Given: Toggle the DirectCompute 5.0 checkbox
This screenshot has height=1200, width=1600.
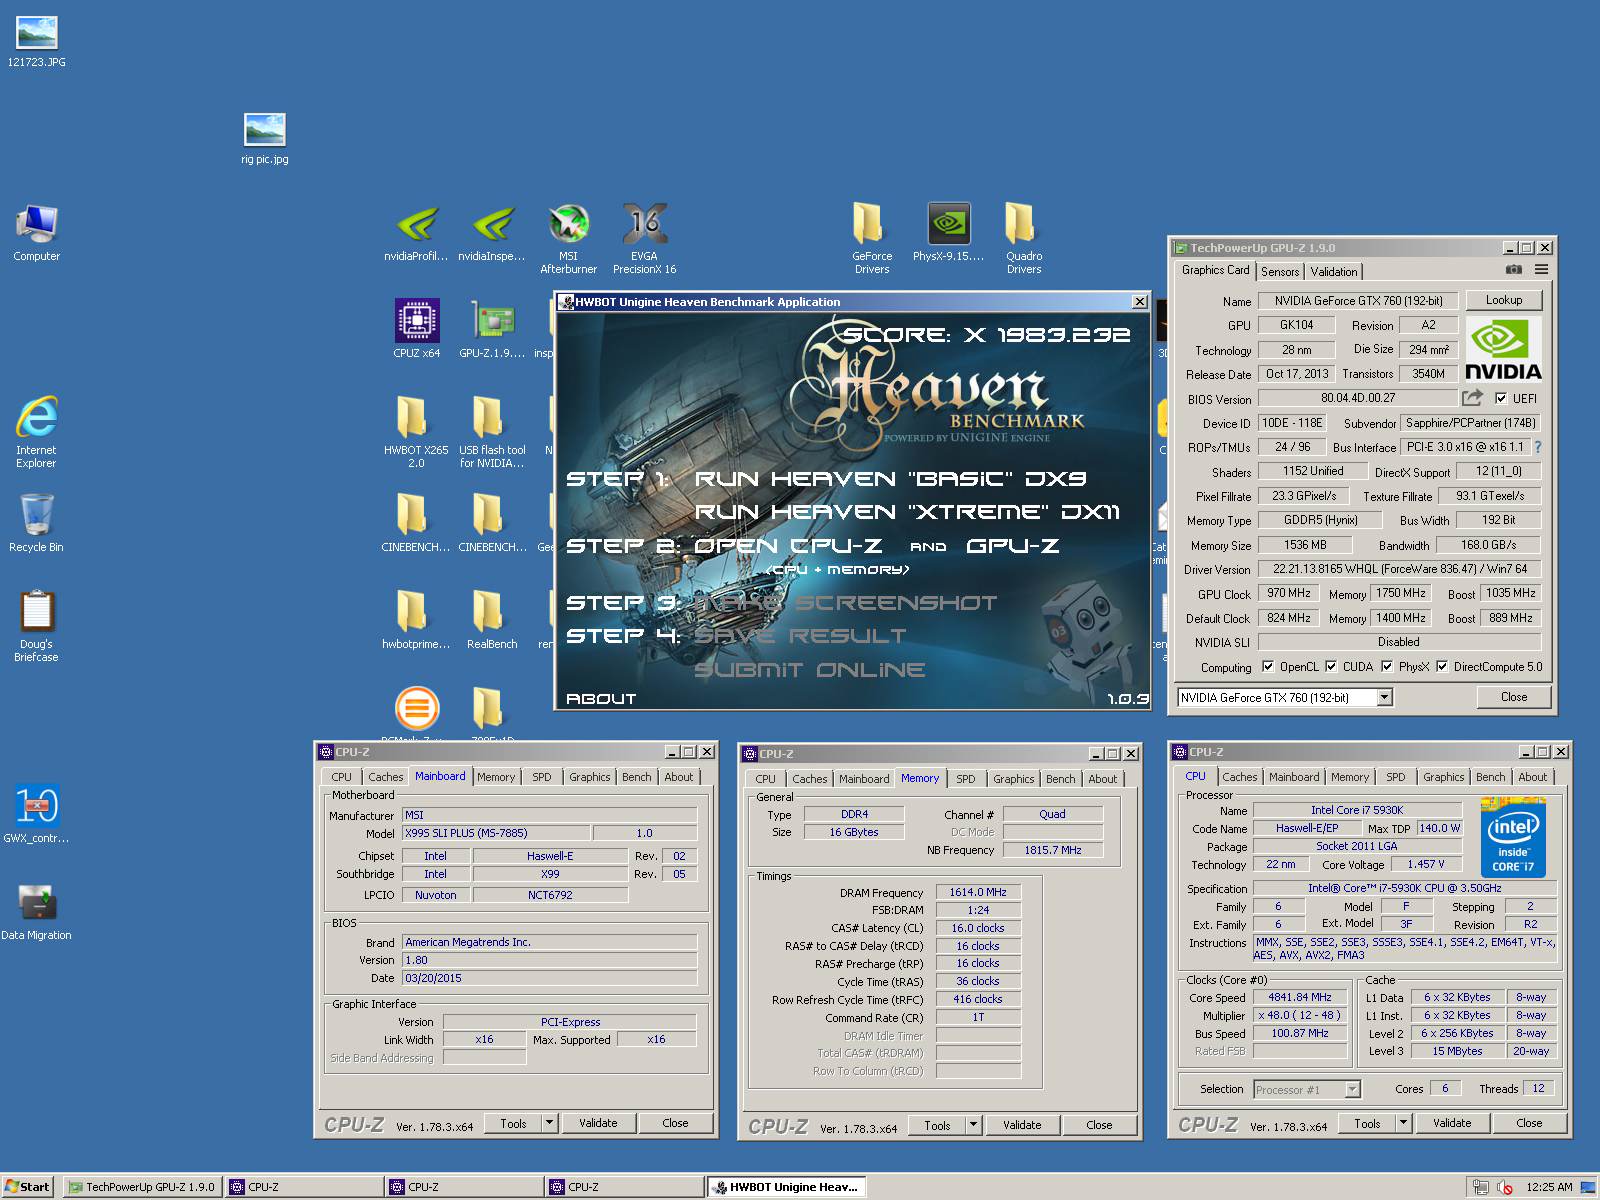Looking at the screenshot, I should tap(1442, 667).
